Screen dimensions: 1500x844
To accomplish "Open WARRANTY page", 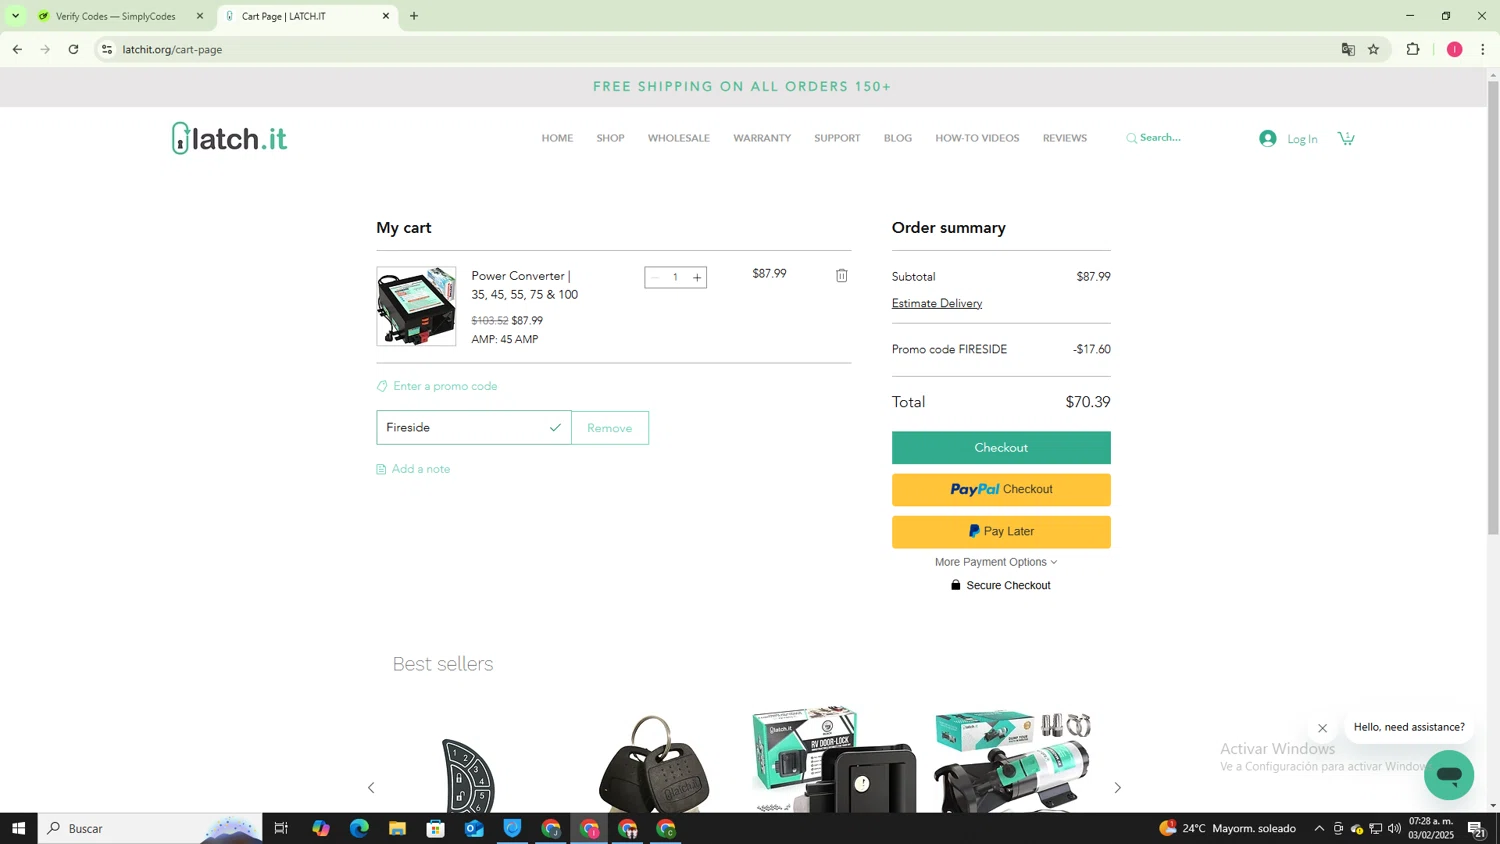I will (762, 138).
